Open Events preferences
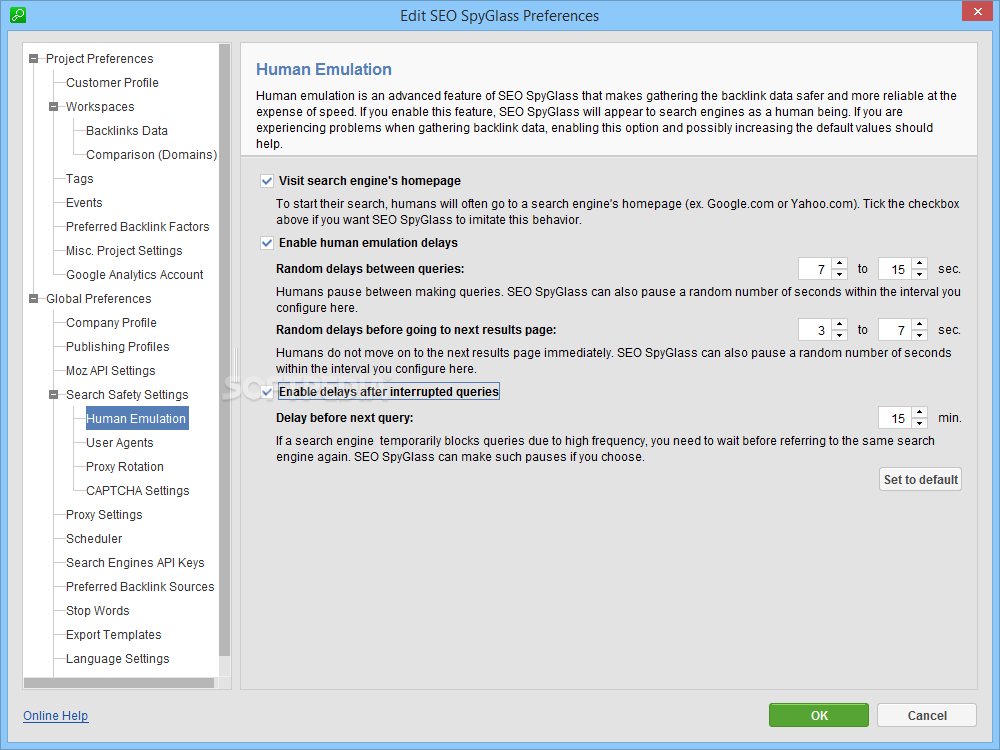1000x750 pixels. pyautogui.click(x=84, y=203)
